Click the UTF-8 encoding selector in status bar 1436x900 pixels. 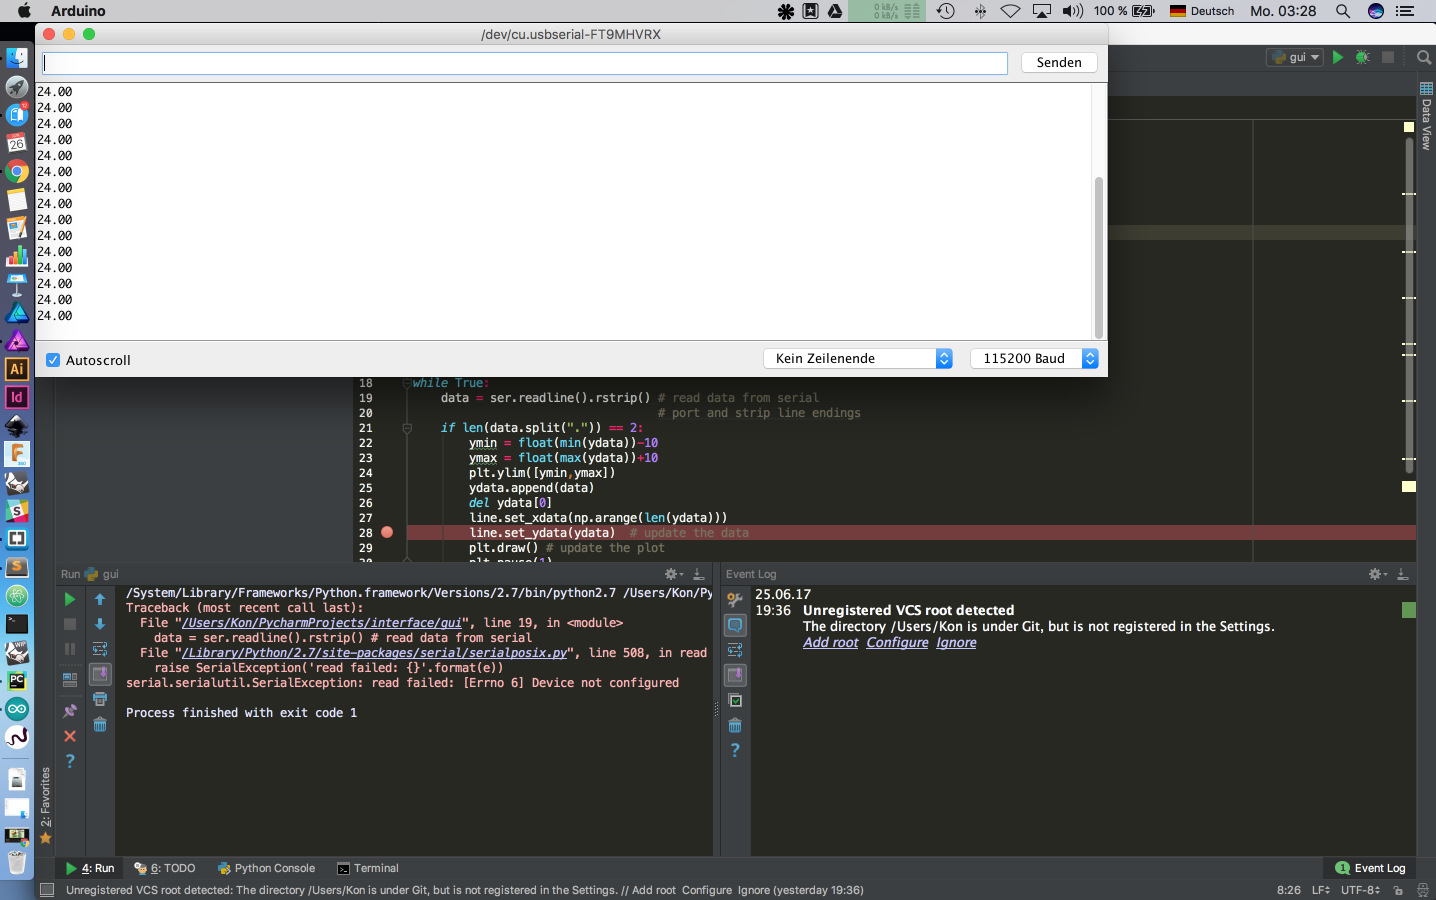1361,890
